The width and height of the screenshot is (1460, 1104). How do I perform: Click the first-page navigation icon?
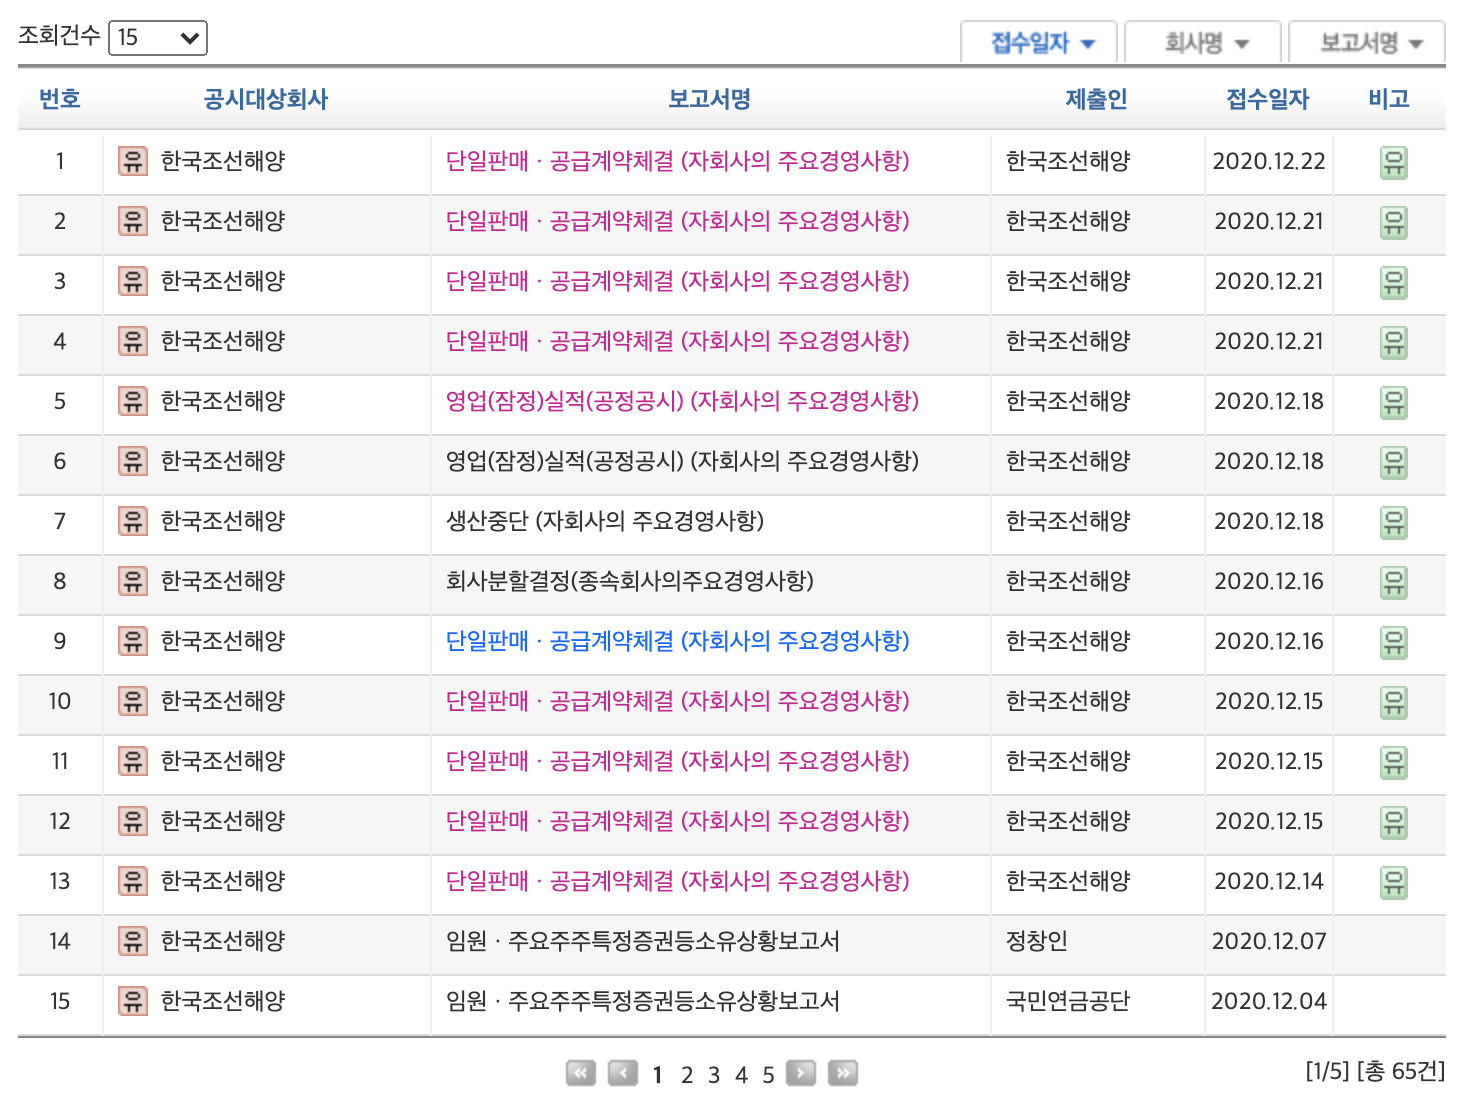(x=580, y=1072)
